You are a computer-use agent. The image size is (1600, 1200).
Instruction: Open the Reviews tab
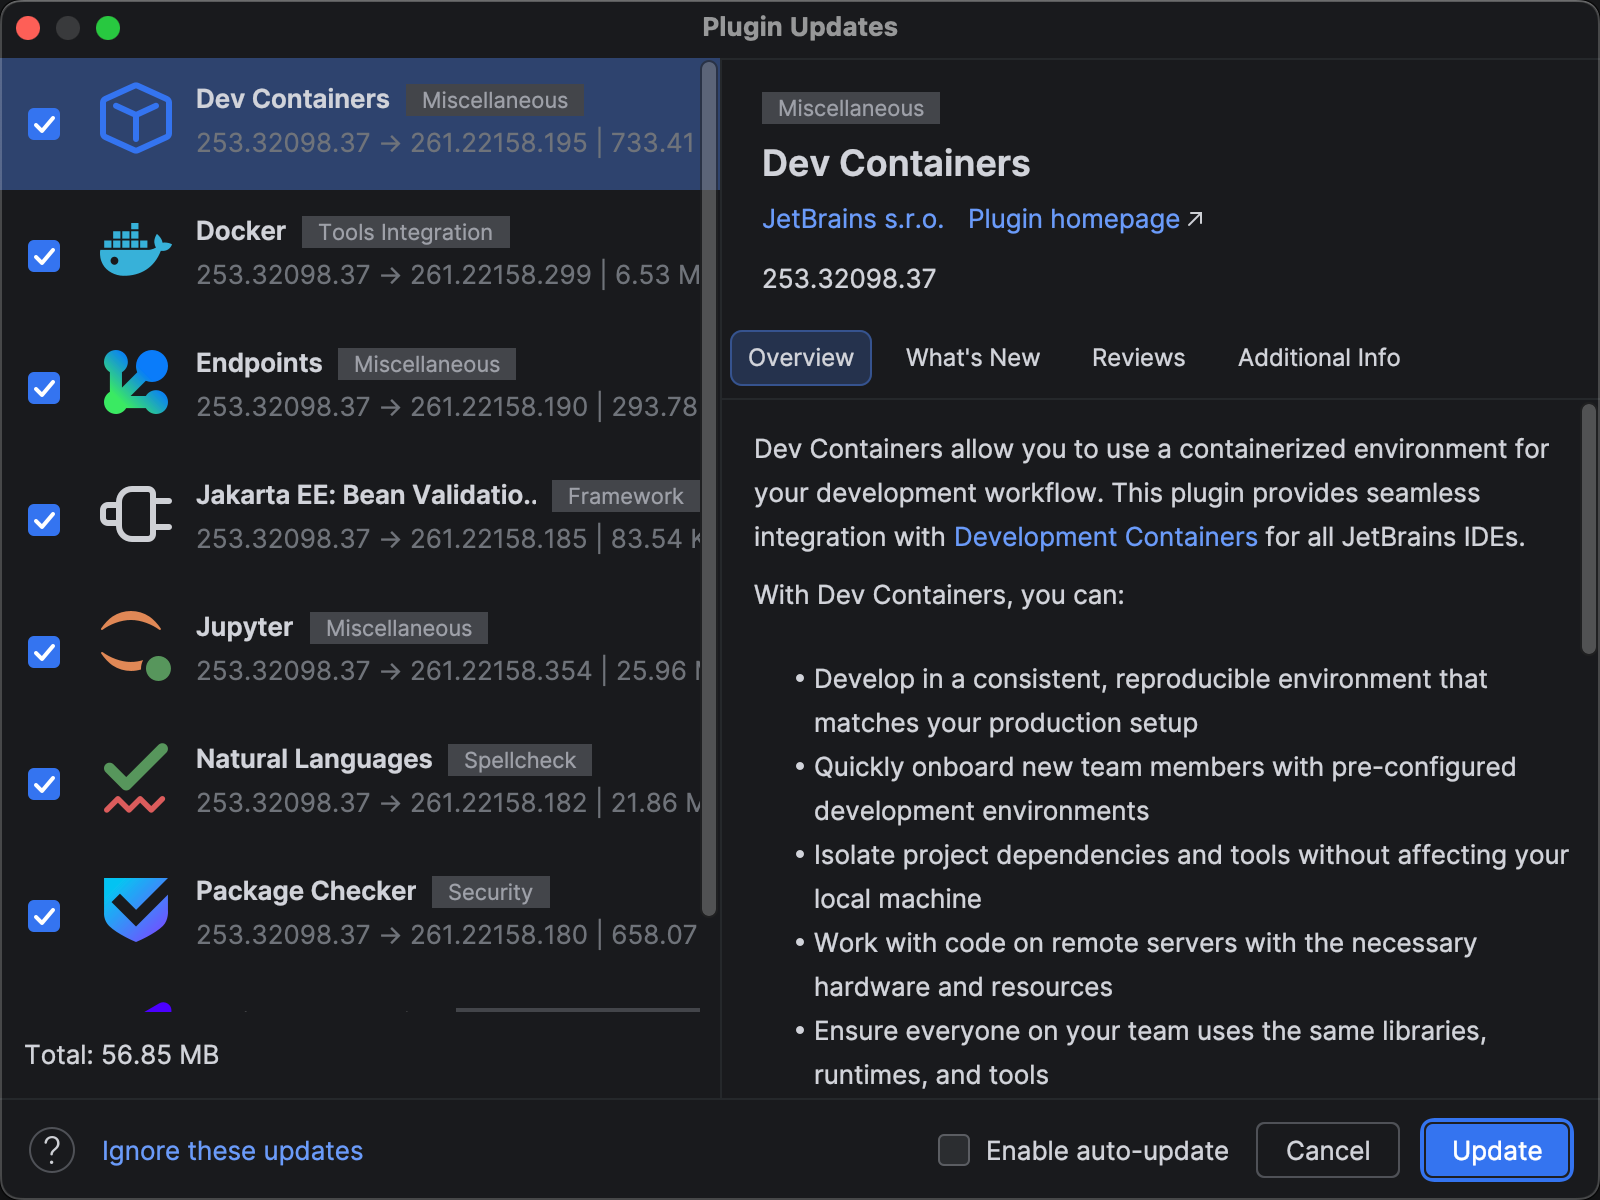point(1138,357)
